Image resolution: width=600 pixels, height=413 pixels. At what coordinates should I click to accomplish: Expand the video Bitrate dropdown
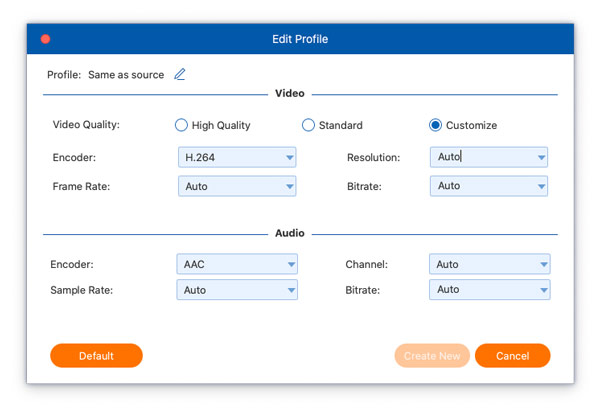489,186
